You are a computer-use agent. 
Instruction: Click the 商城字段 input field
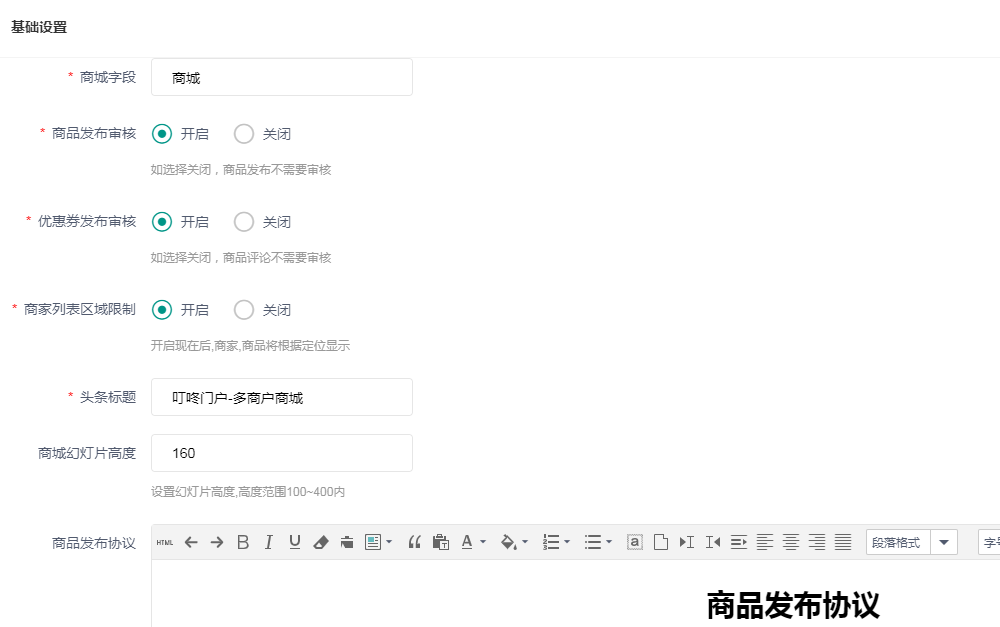tap(282, 77)
